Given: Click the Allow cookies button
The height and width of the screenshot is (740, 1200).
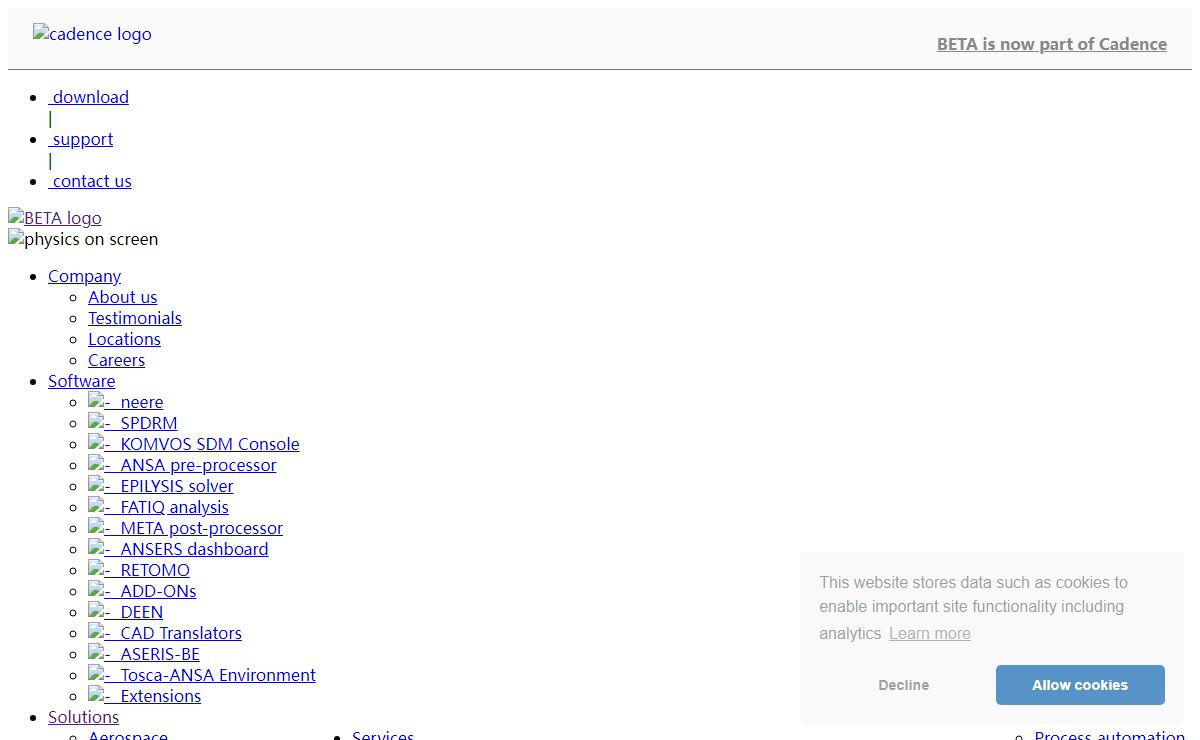Looking at the screenshot, I should [x=1080, y=685].
